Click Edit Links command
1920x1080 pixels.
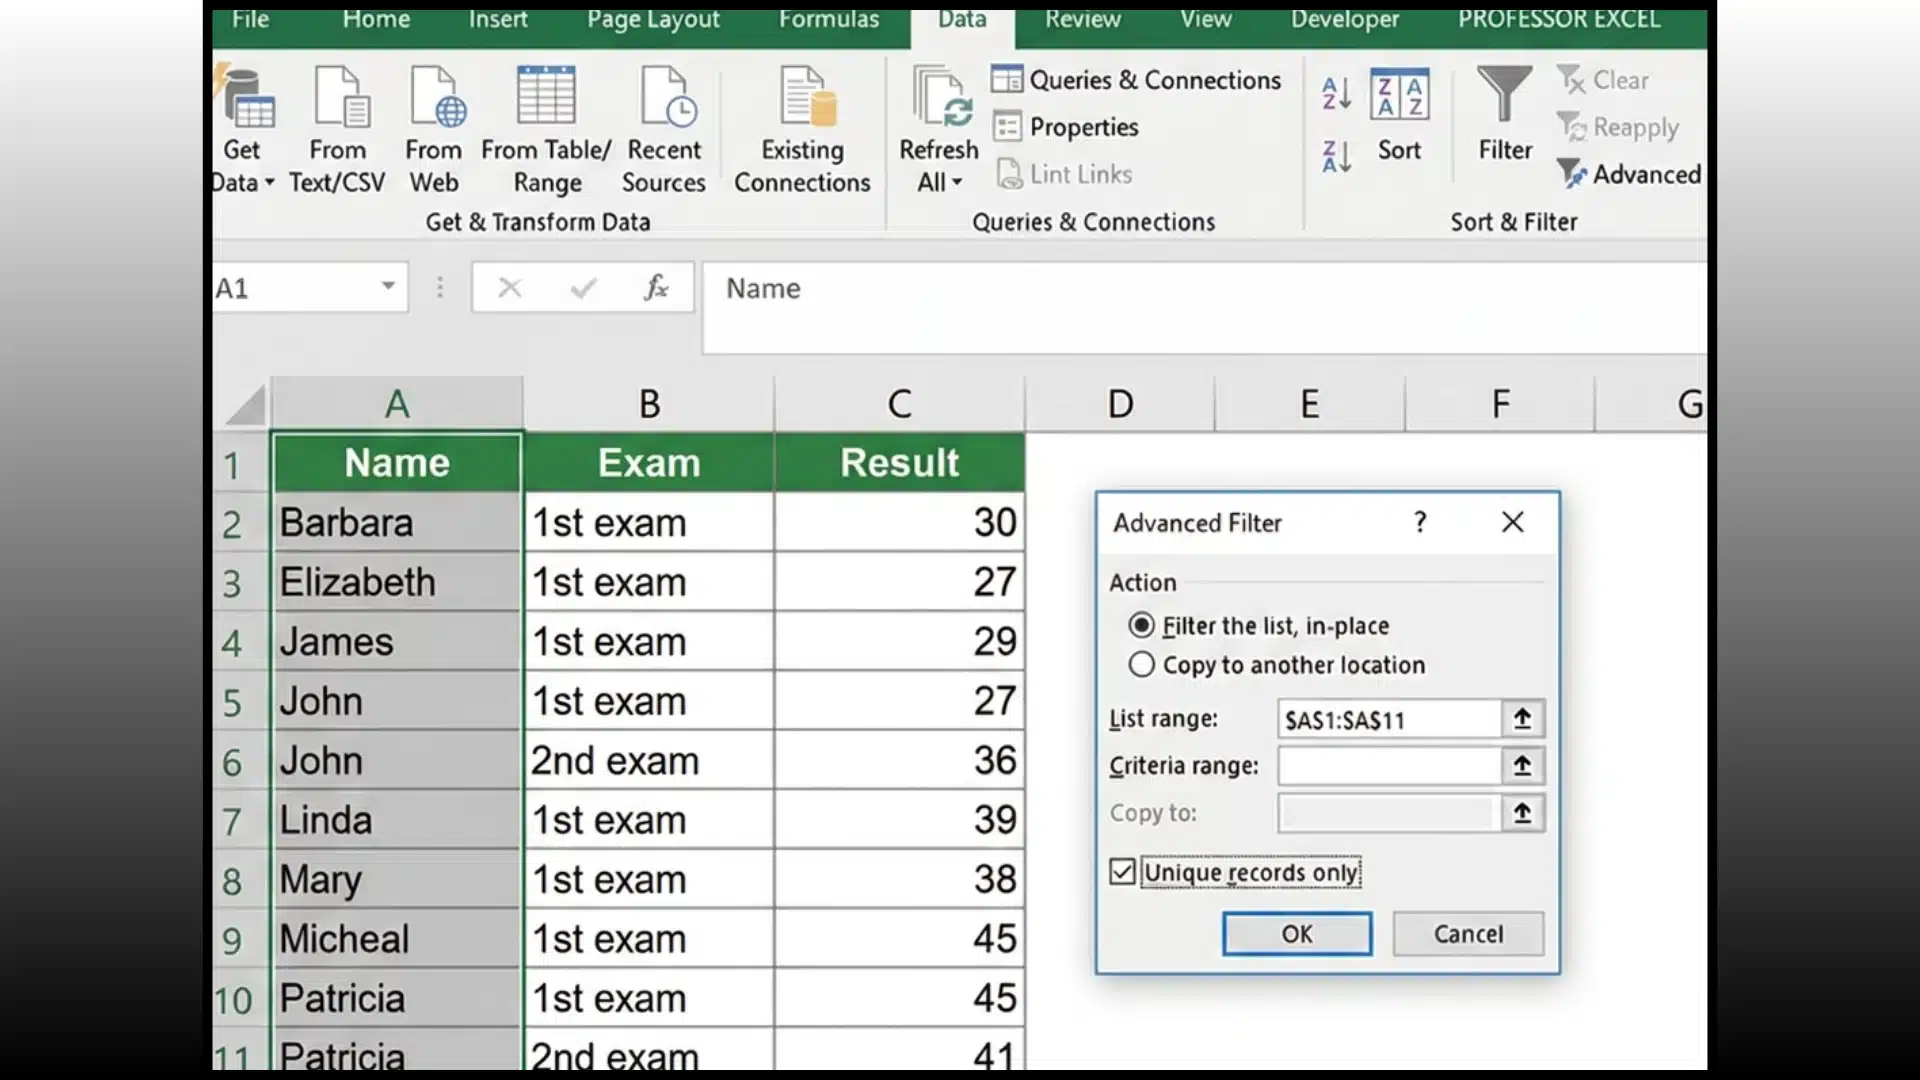1064,174
